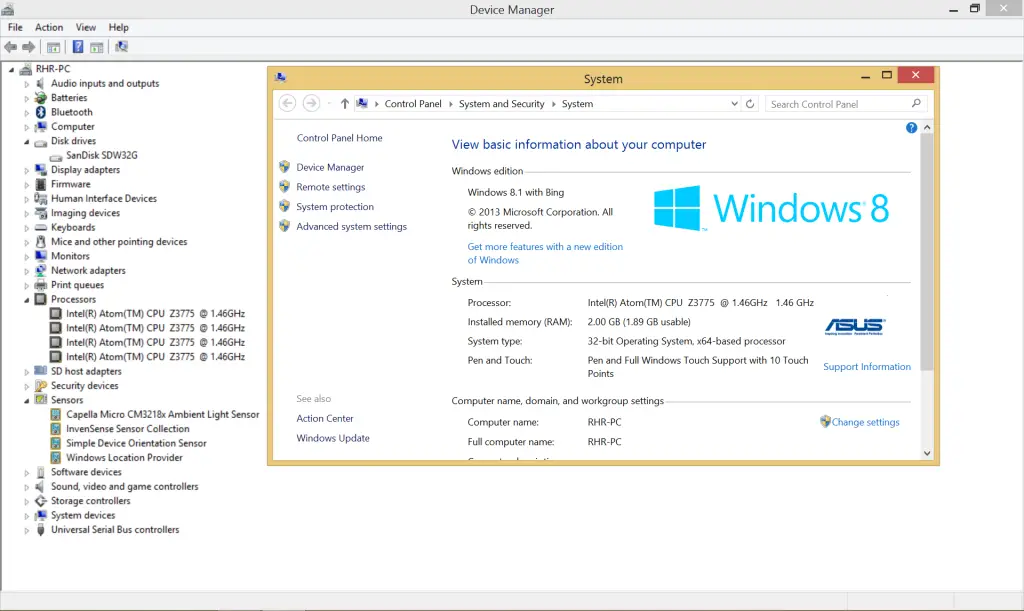Click the Bluetooth category icon in device tree
This screenshot has height=611, width=1024.
pyautogui.click(x=40, y=112)
